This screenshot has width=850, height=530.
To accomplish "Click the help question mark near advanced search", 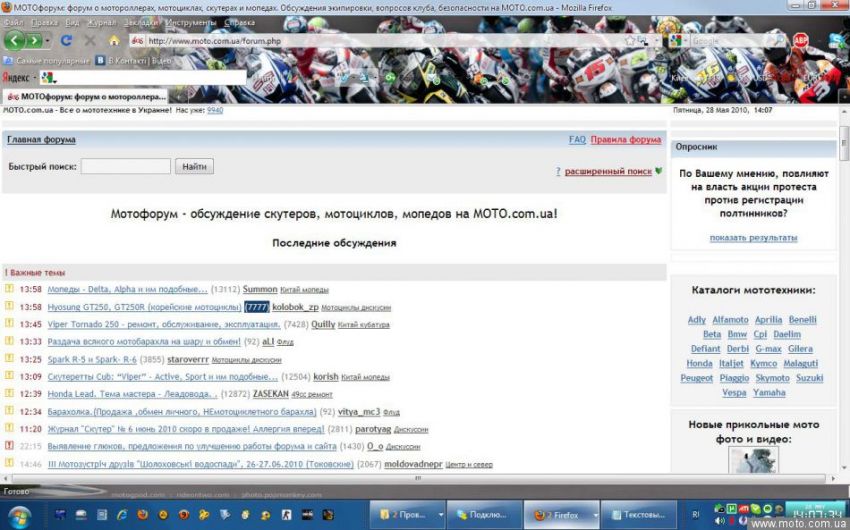I will 558,172.
